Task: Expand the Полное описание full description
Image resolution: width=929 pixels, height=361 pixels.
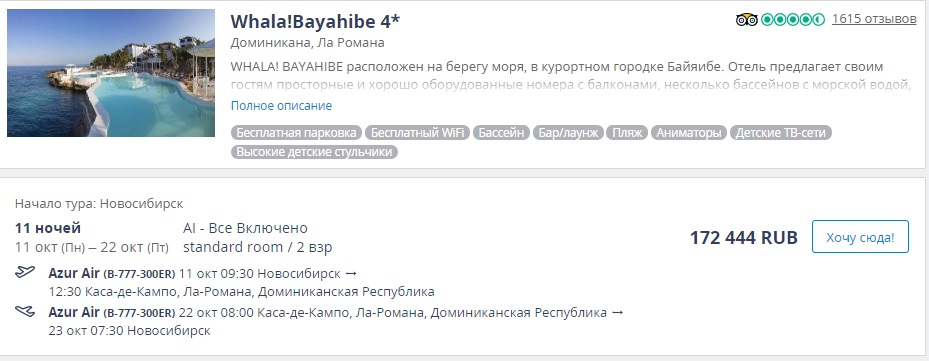Action: (281, 106)
